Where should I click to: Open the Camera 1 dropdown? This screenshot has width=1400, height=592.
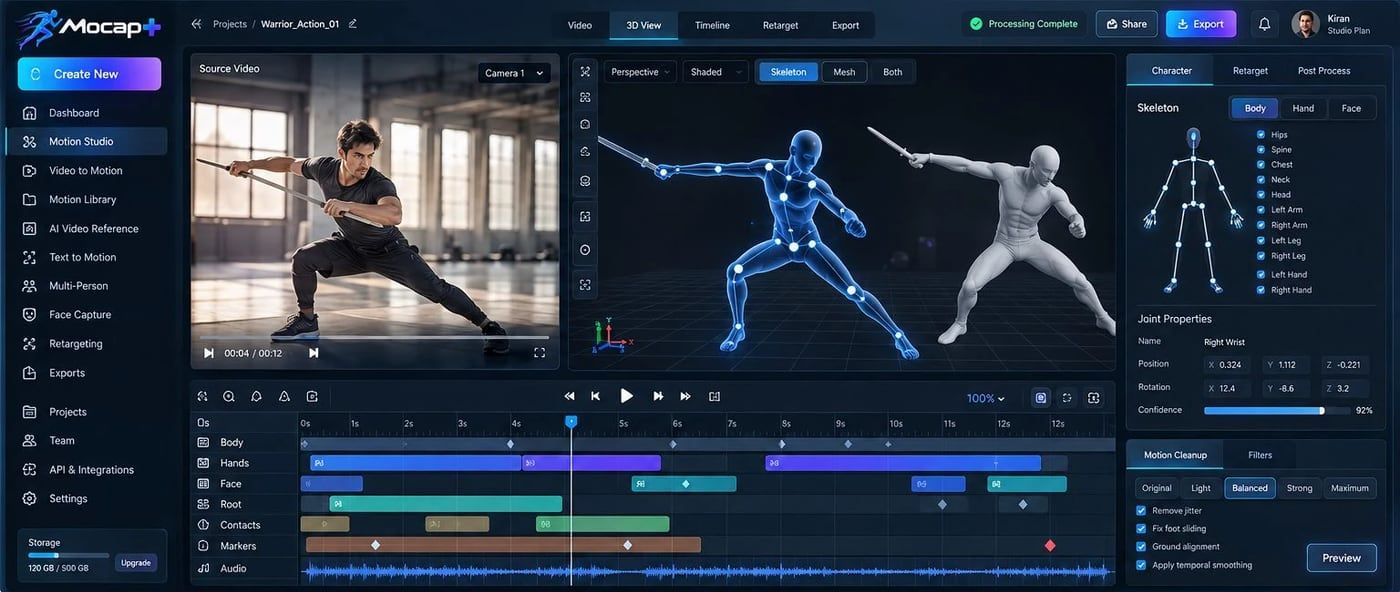[514, 73]
